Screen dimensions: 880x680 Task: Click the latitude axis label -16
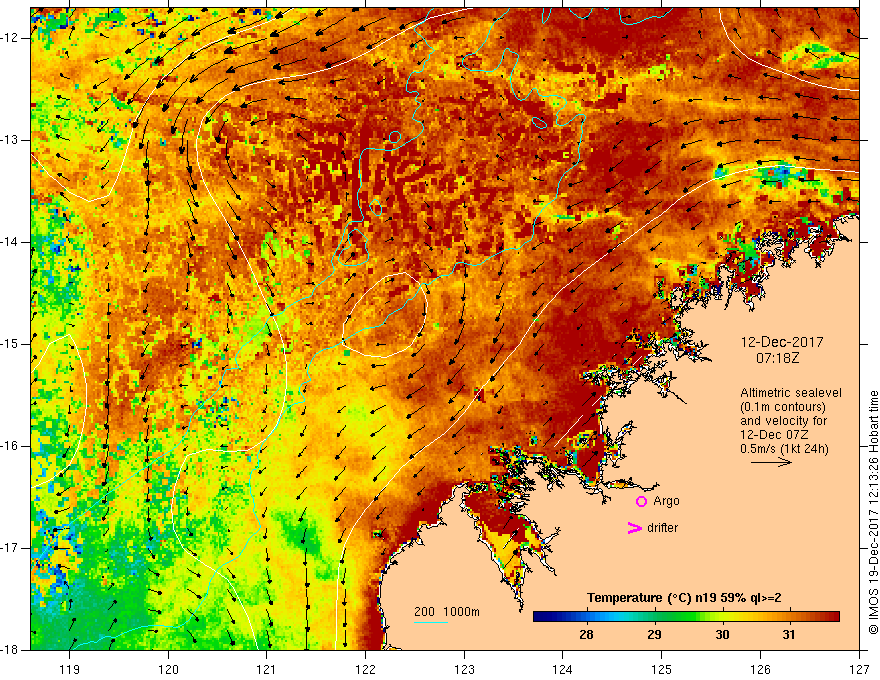10,446
